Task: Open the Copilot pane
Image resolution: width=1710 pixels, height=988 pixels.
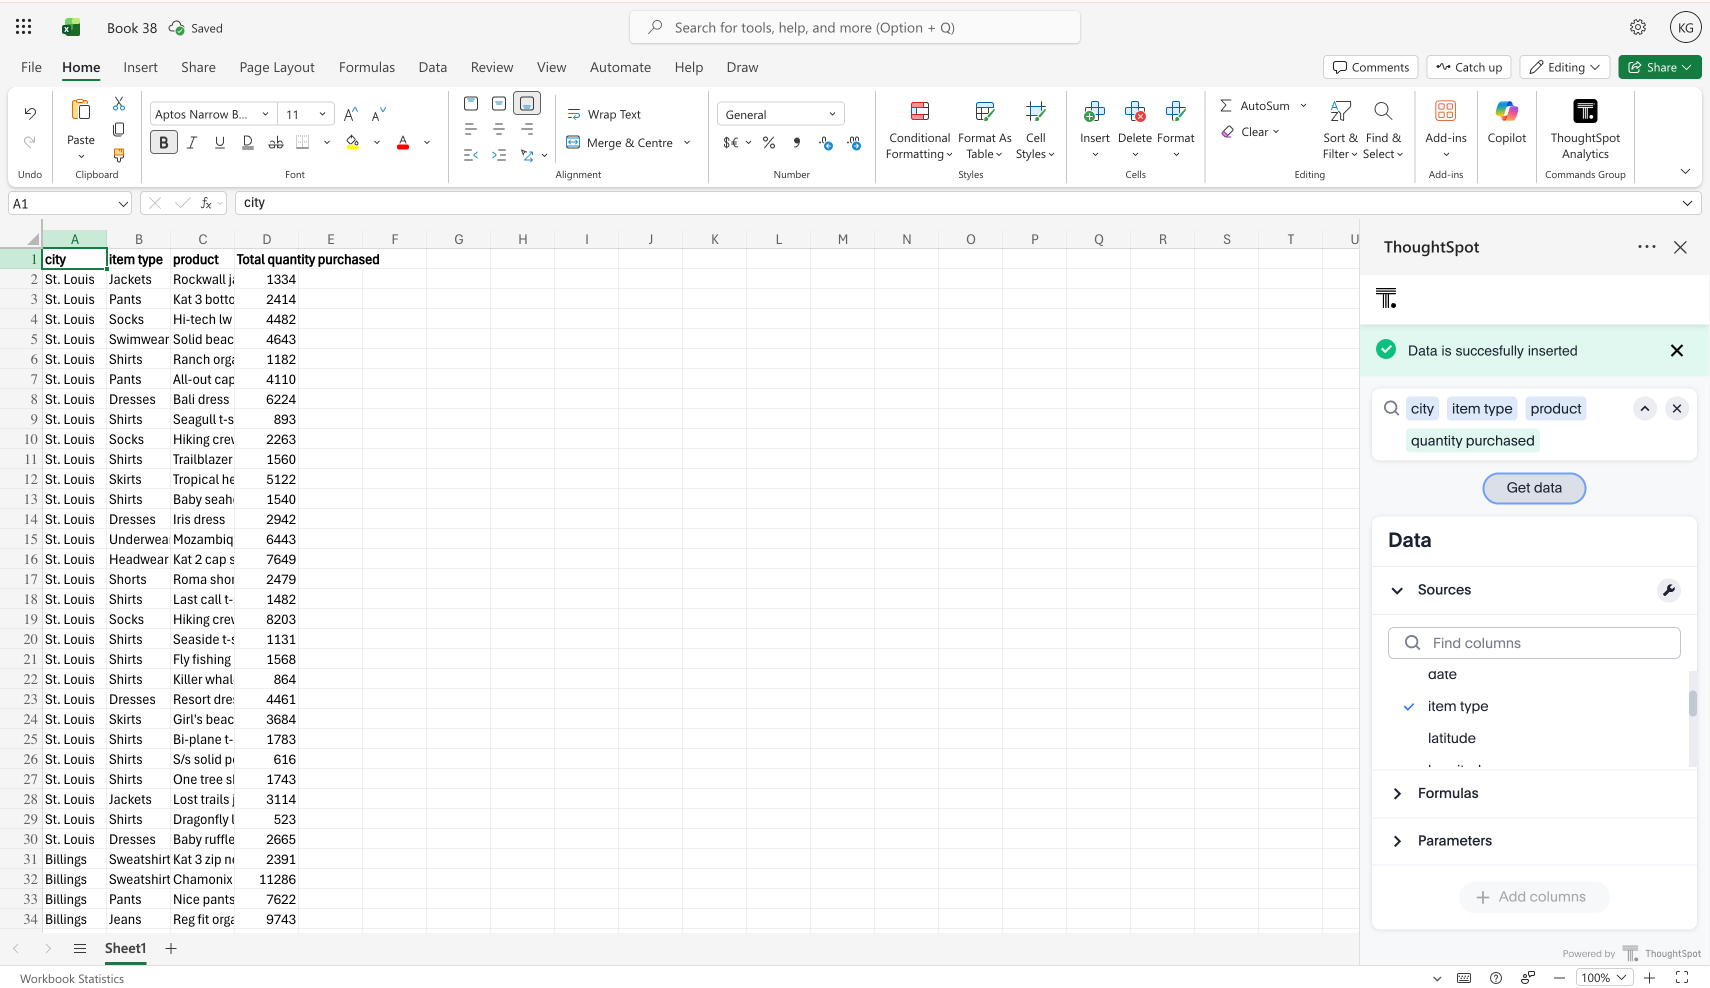Action: (1506, 125)
